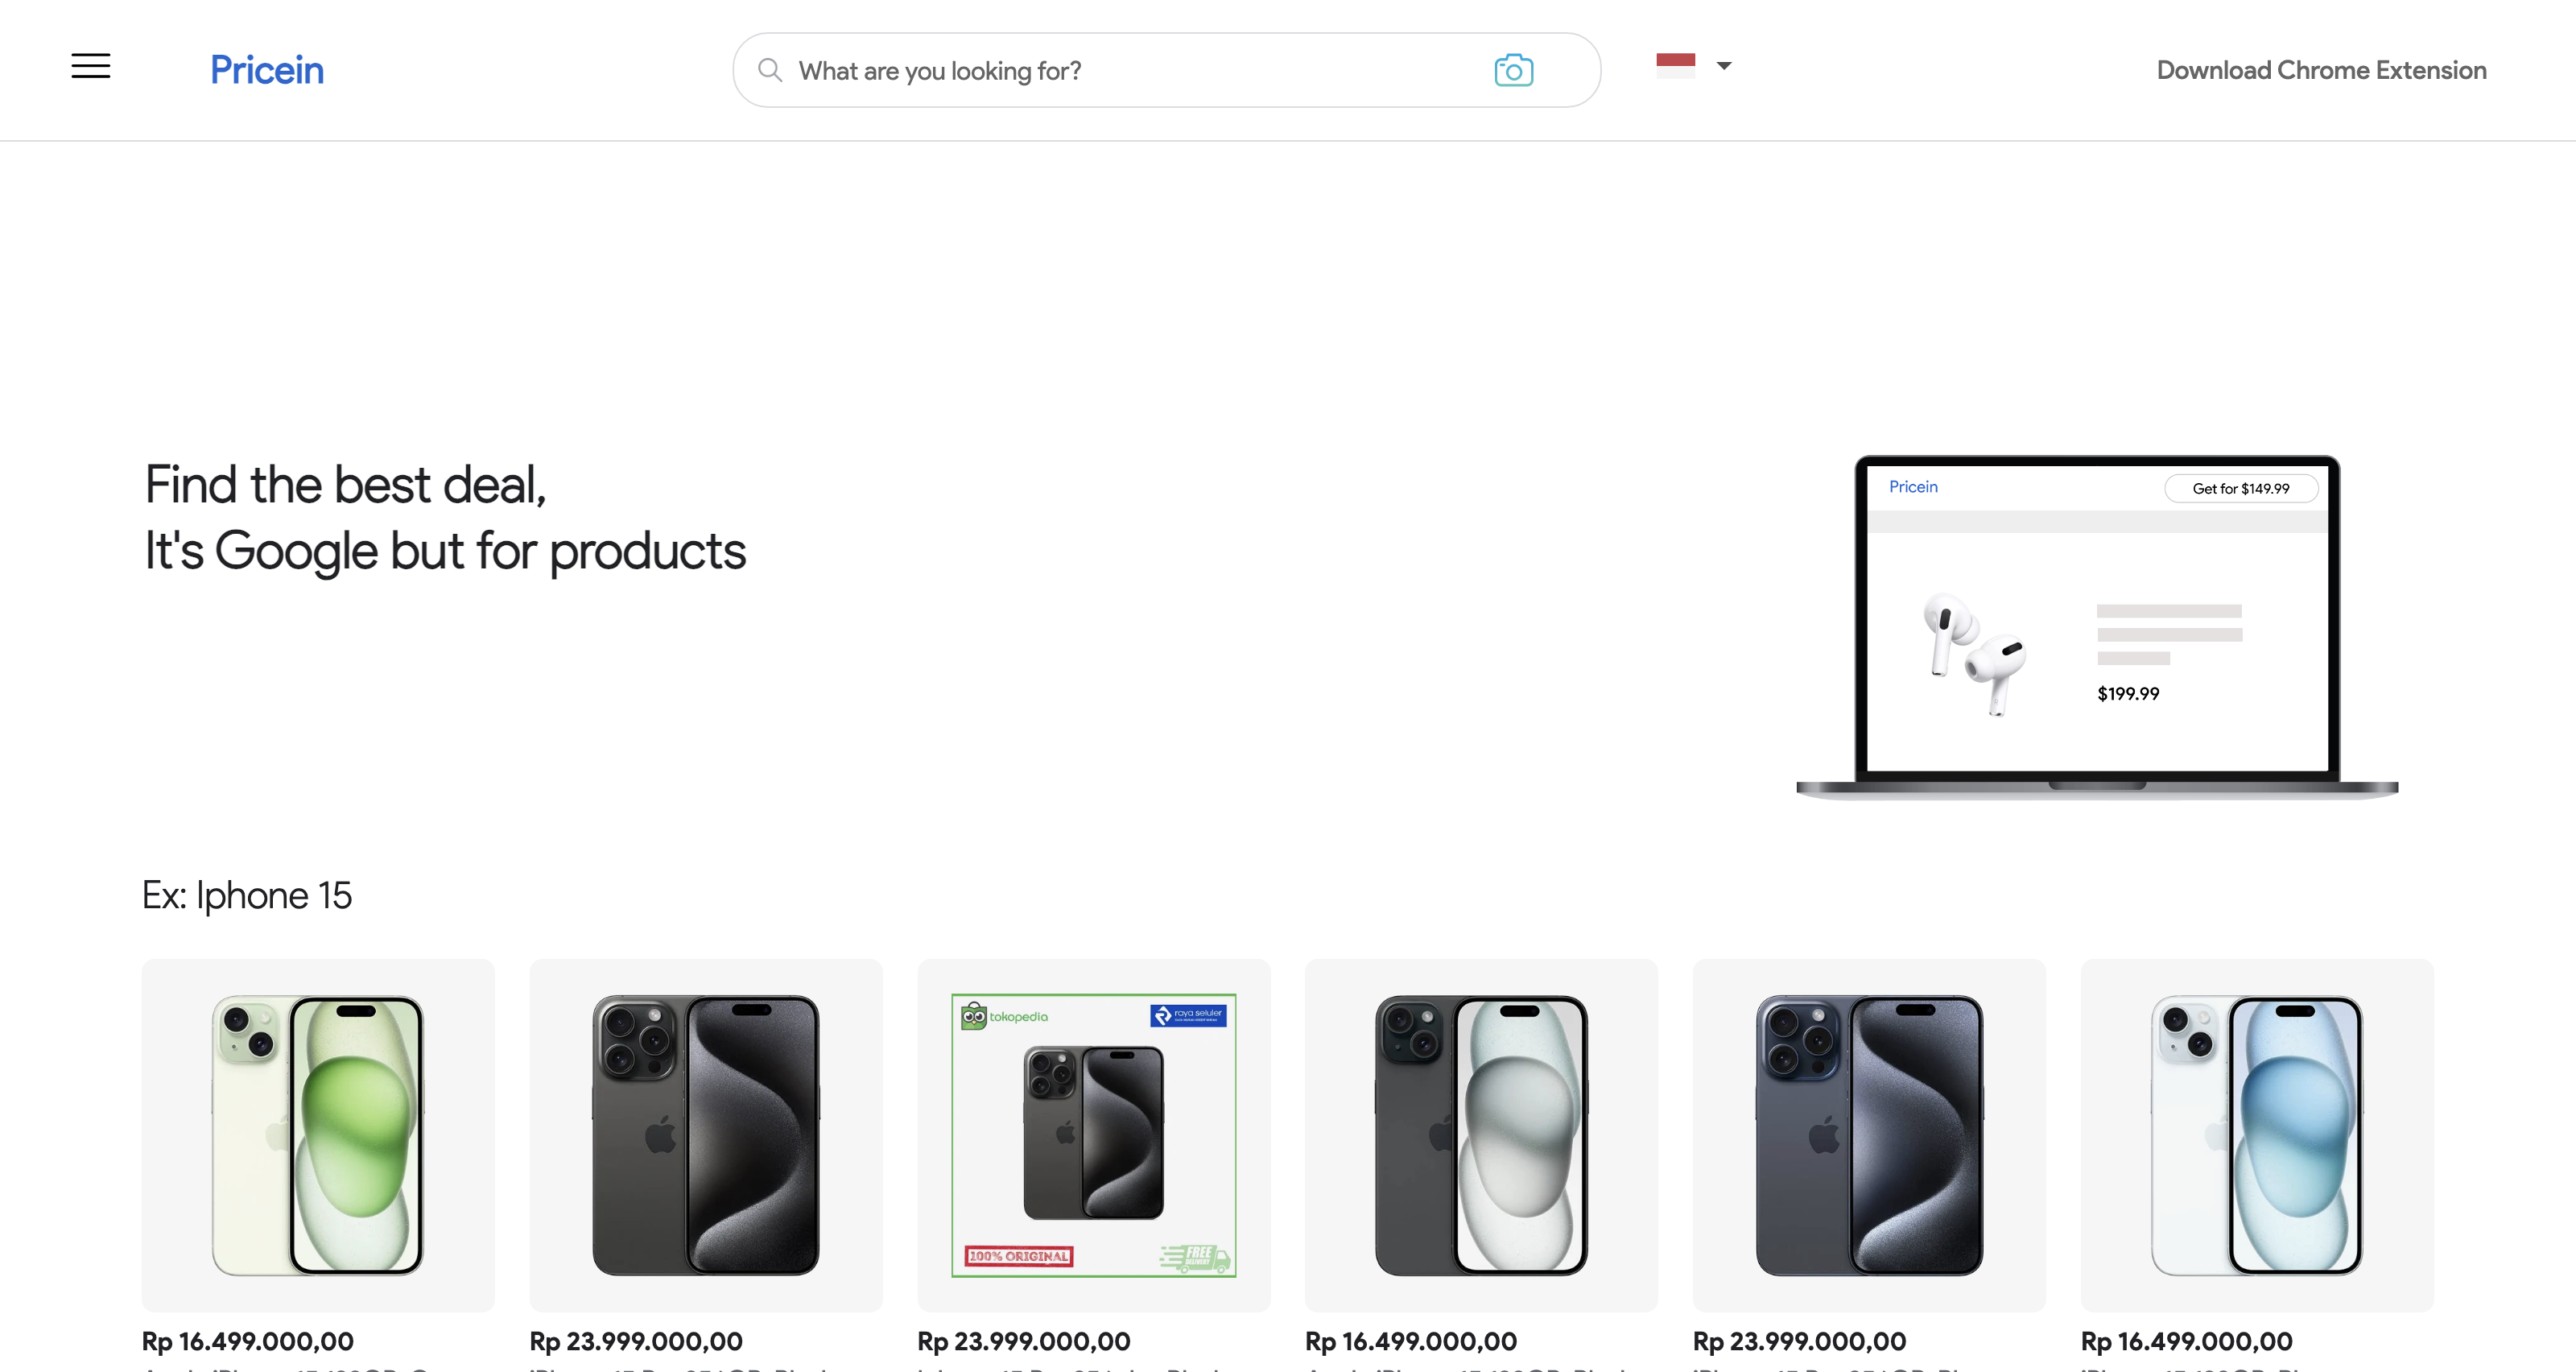
Task: Click the price under the Tokopedia listing
Action: tap(1024, 1341)
